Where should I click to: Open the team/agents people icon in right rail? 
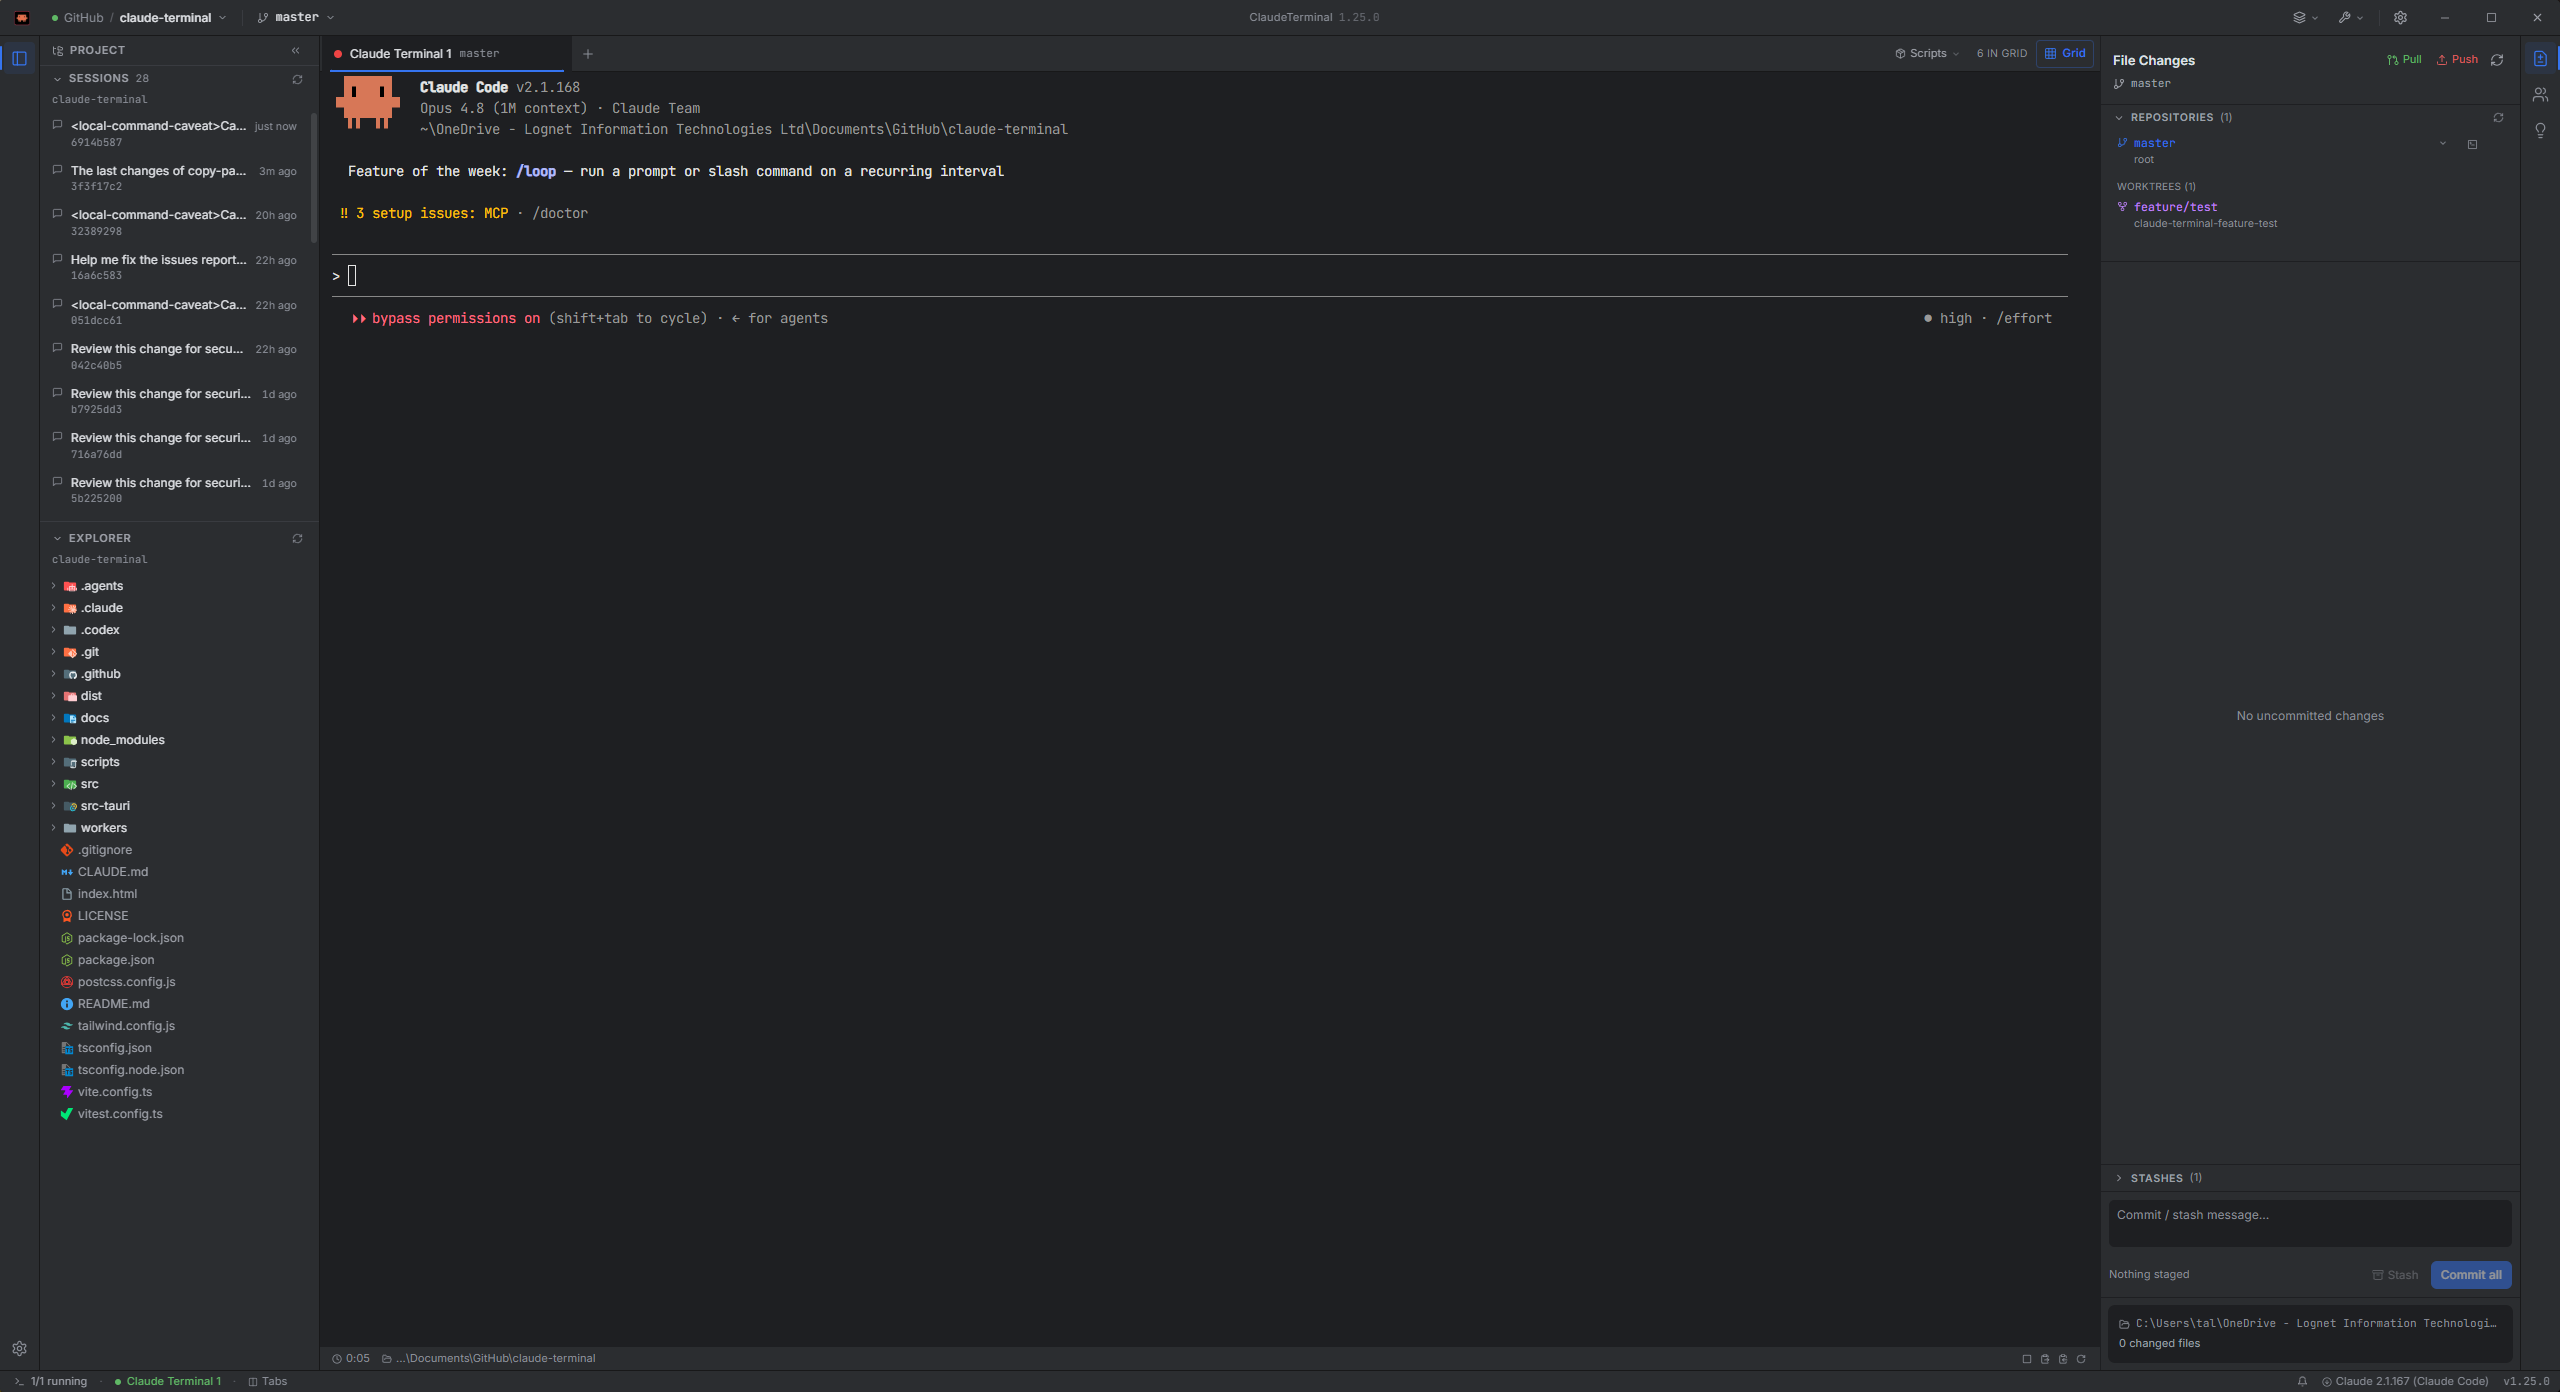2540,95
